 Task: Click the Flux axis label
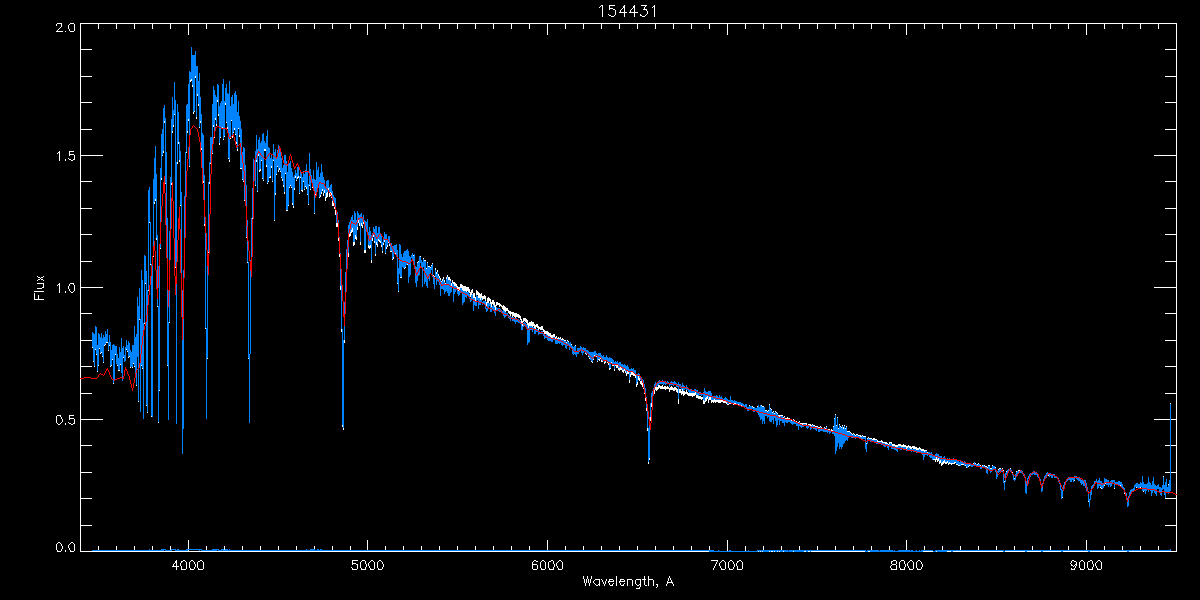pyautogui.click(x=39, y=288)
